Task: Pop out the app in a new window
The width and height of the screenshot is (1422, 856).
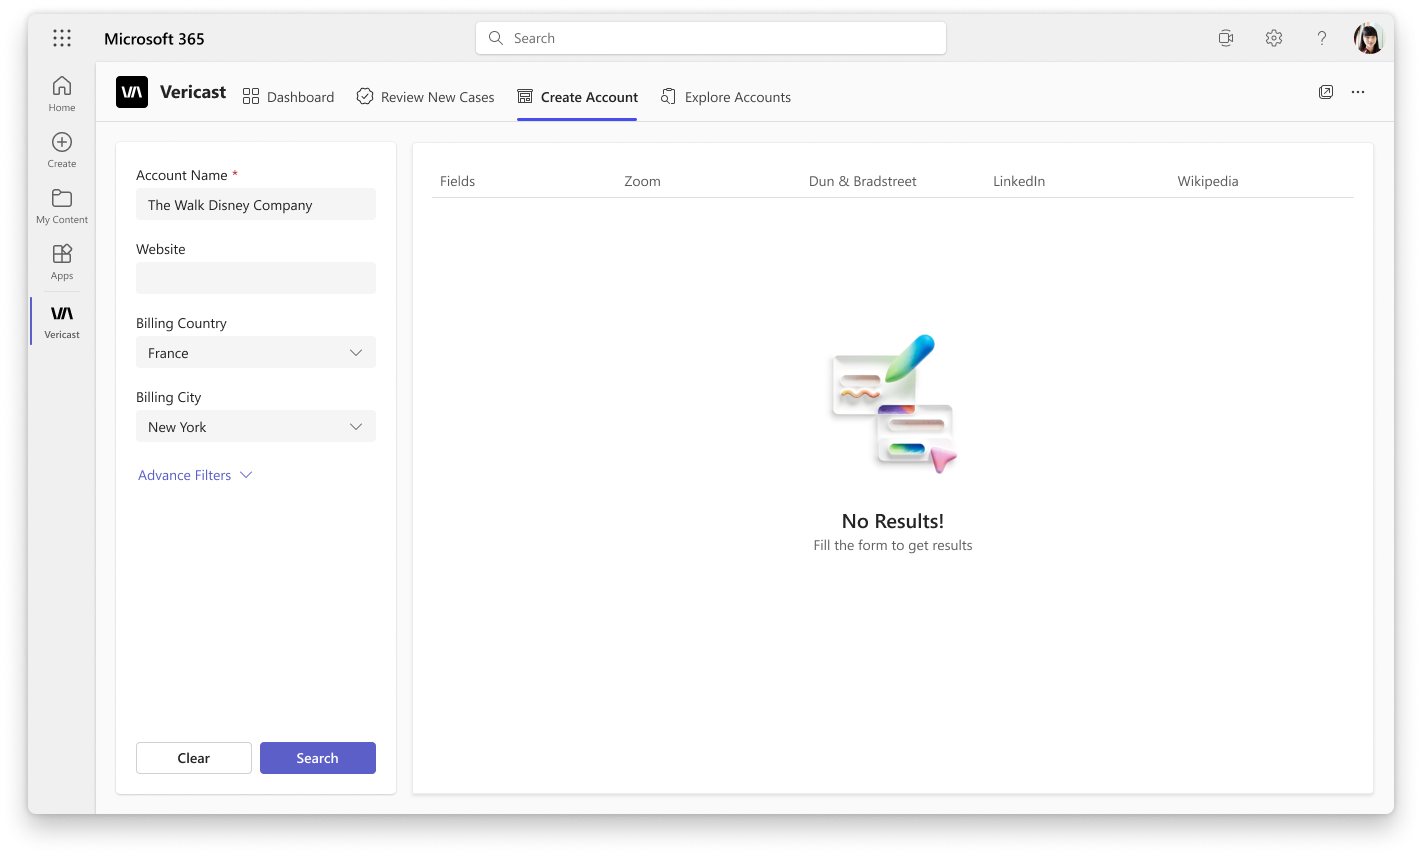Action: (x=1326, y=92)
